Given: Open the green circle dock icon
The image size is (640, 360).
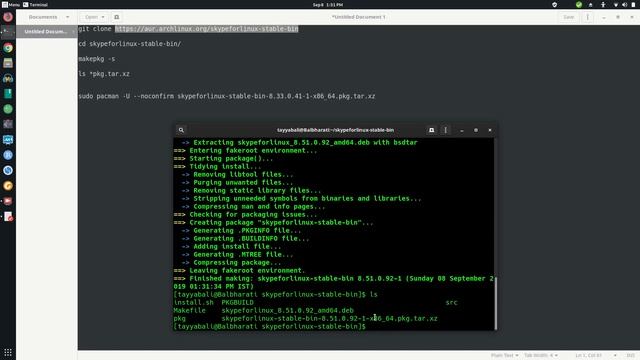Looking at the screenshot, I should (8, 109).
